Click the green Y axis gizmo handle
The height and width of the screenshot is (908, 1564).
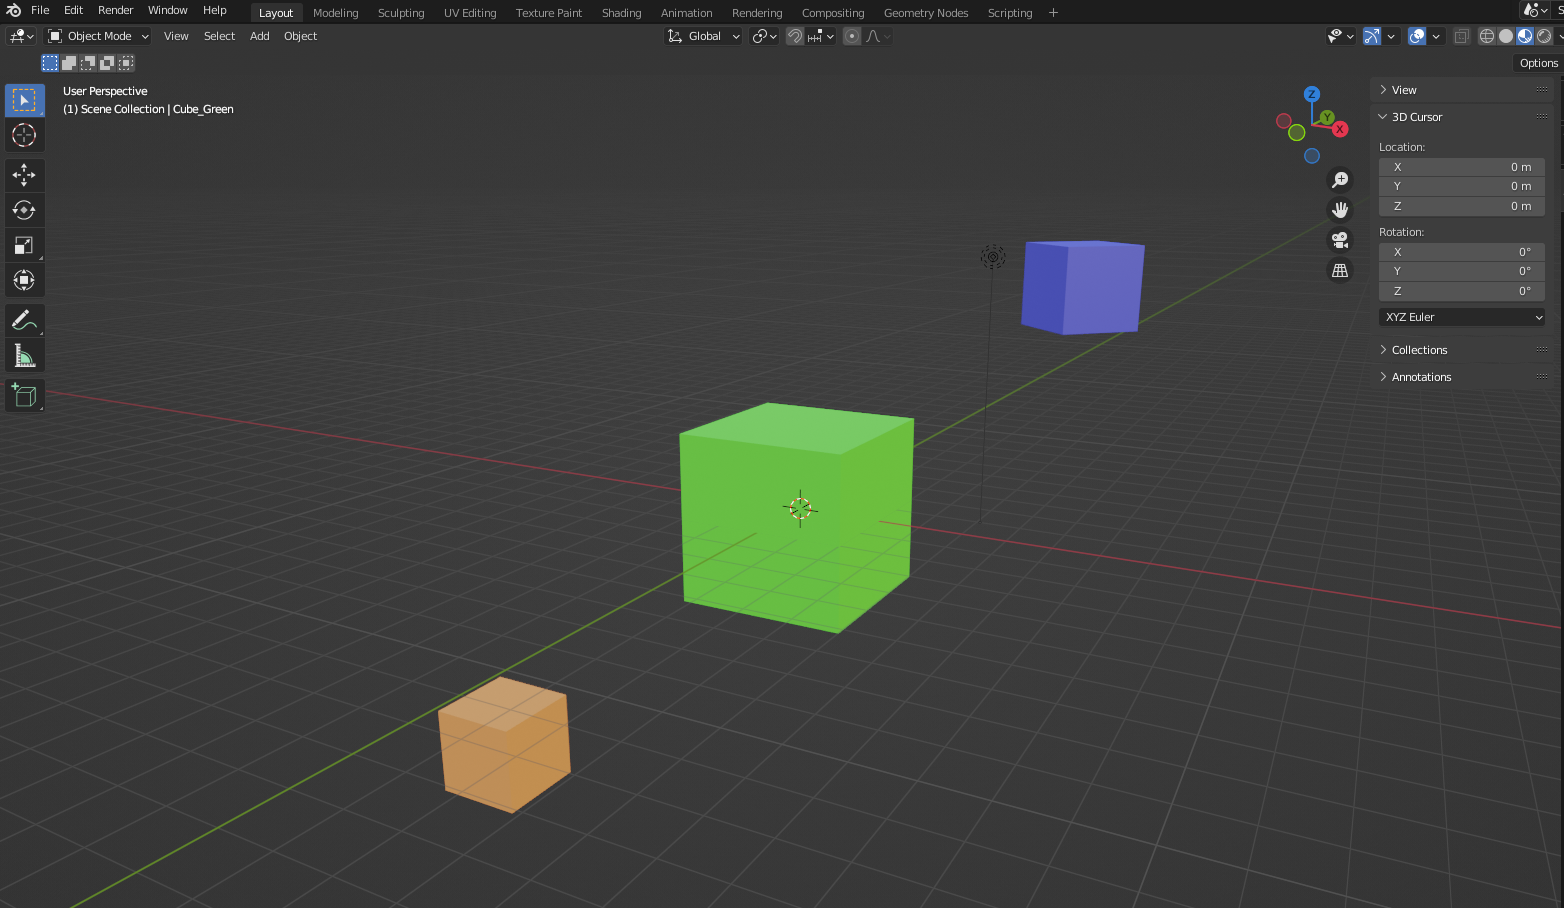(1327, 118)
